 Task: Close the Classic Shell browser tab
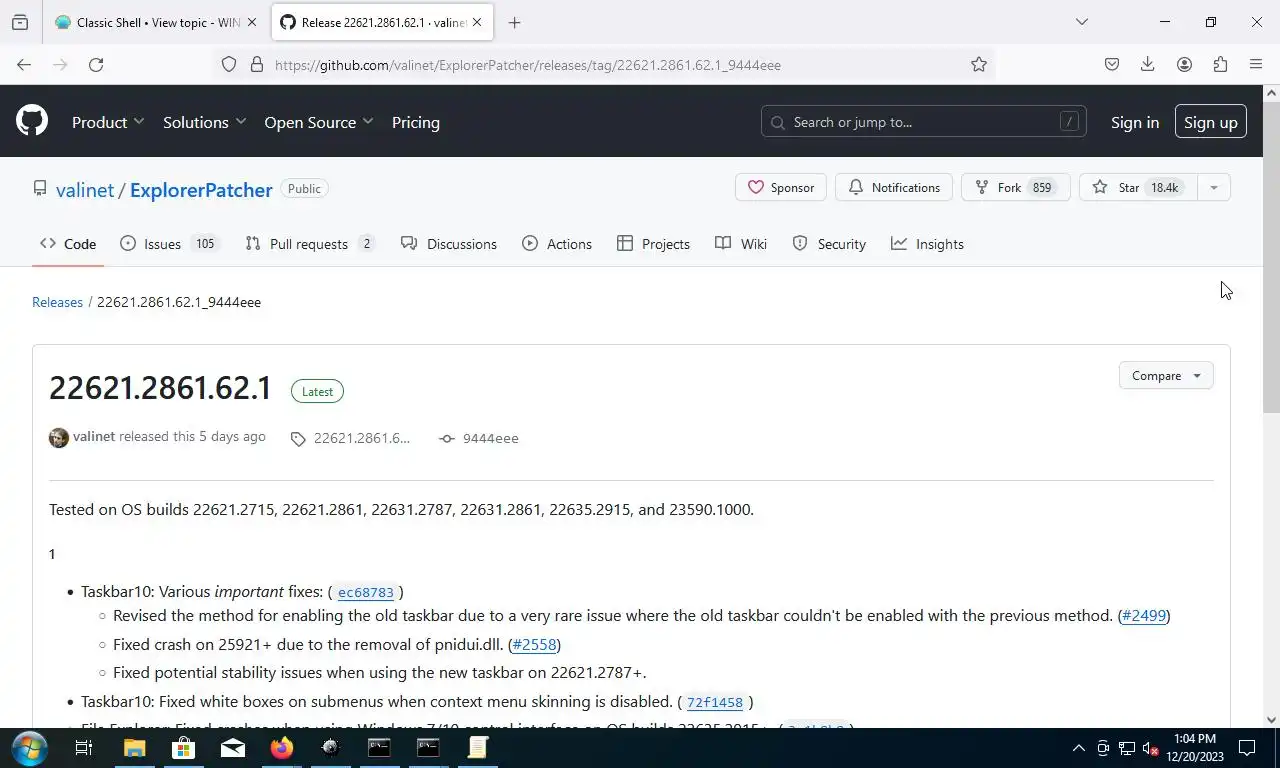pos(252,22)
